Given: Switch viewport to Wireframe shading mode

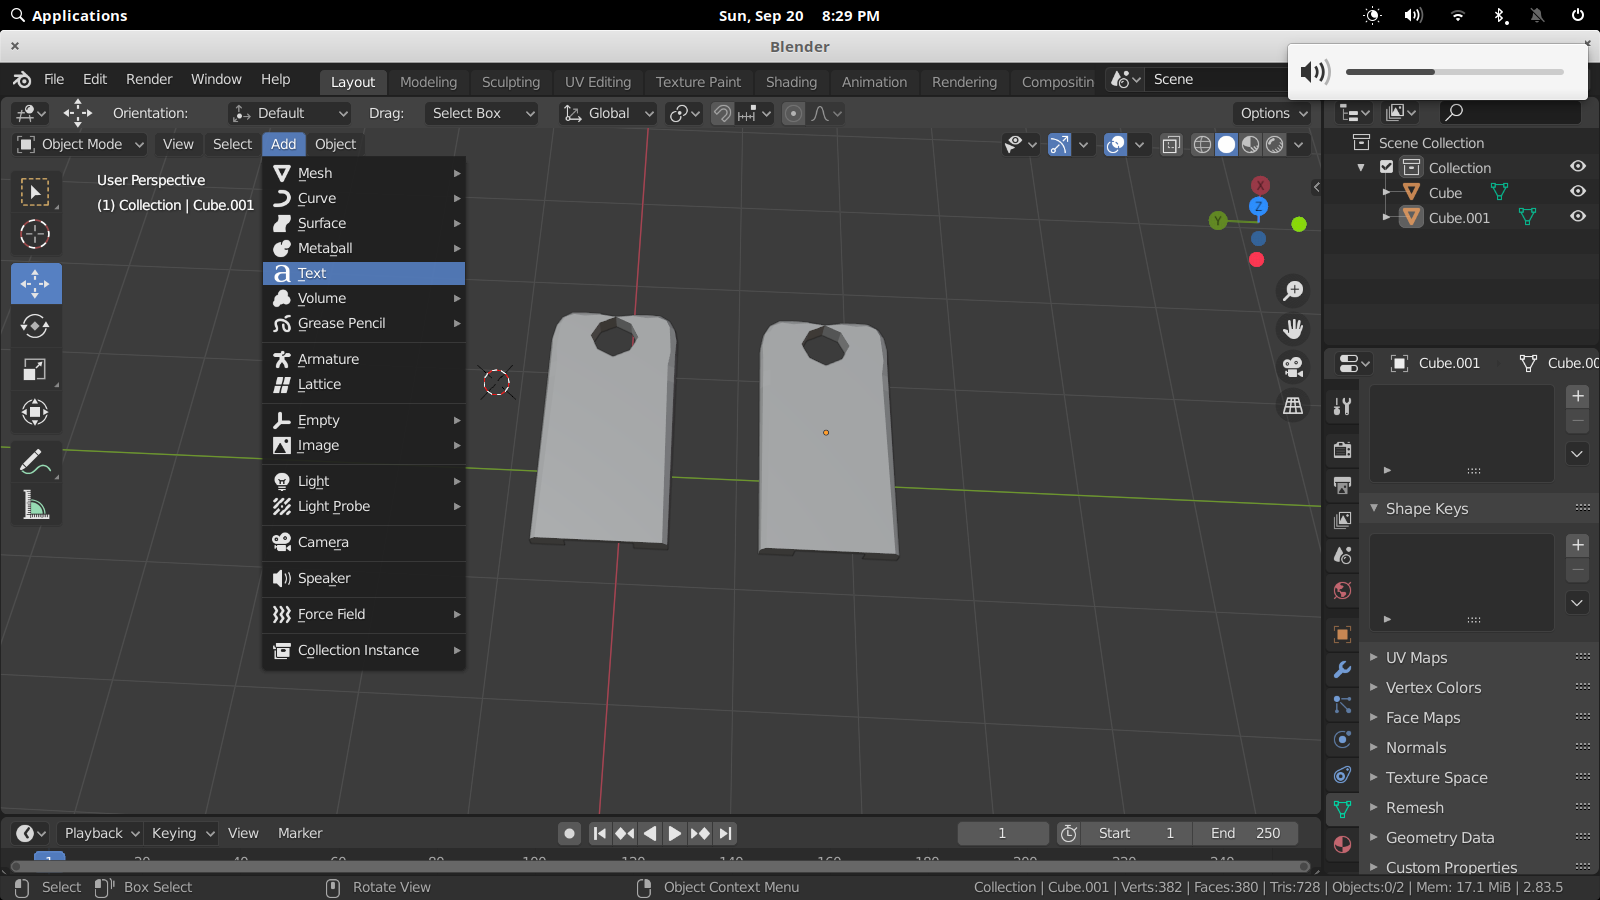Looking at the screenshot, I should point(1203,144).
